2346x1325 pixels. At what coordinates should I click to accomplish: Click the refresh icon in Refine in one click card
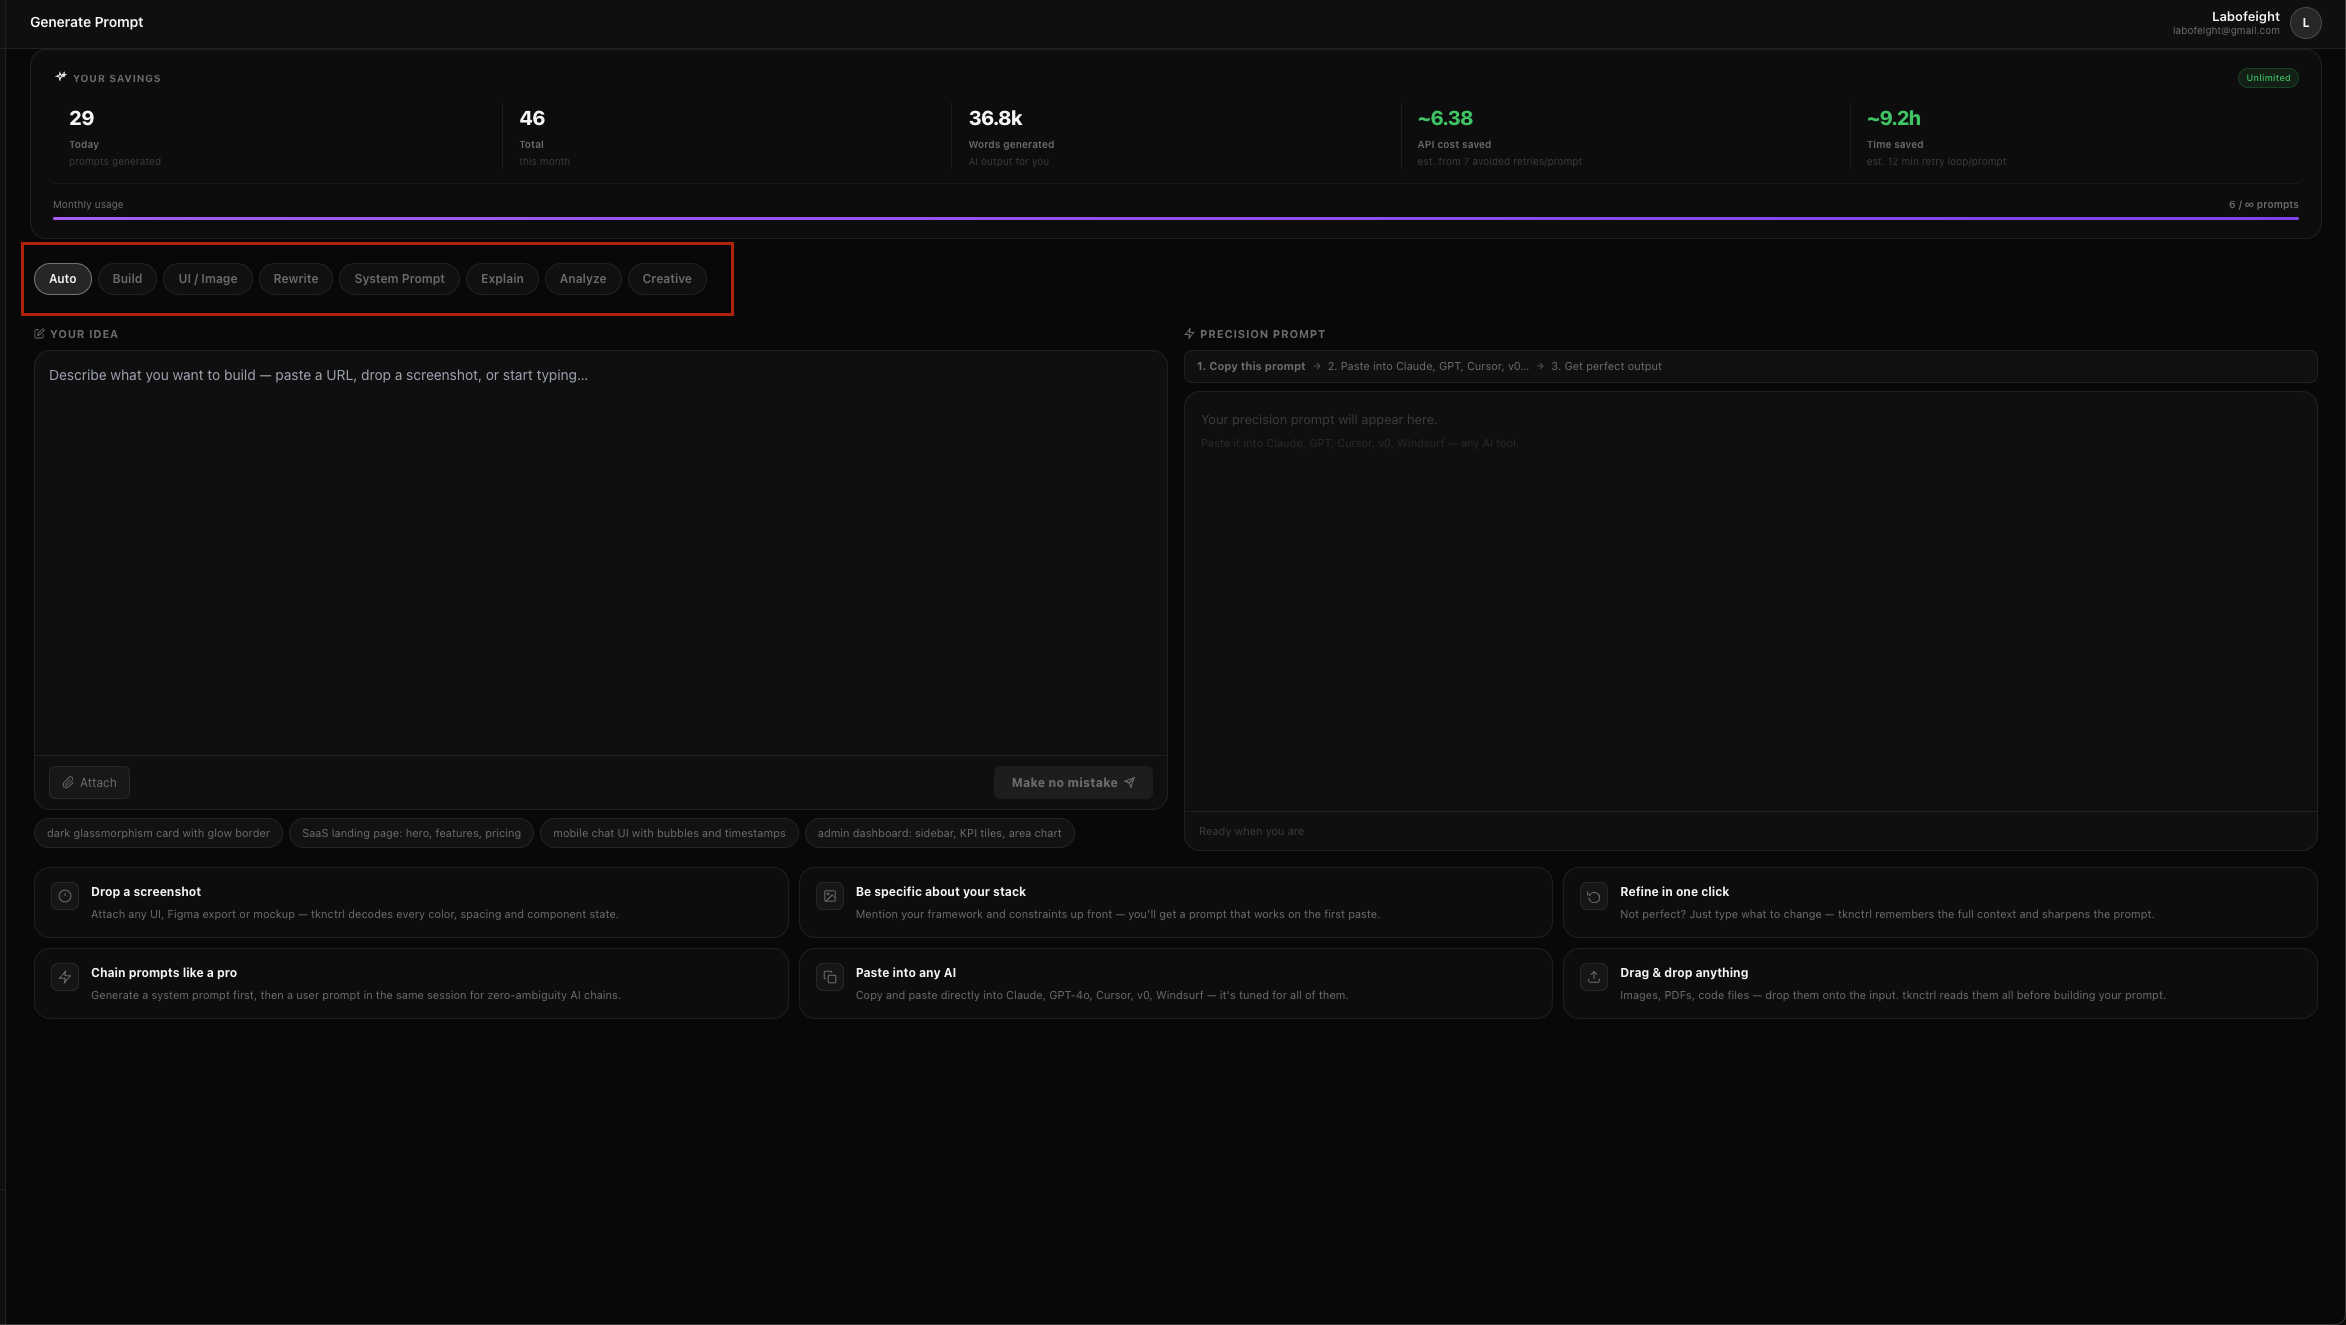(1594, 896)
